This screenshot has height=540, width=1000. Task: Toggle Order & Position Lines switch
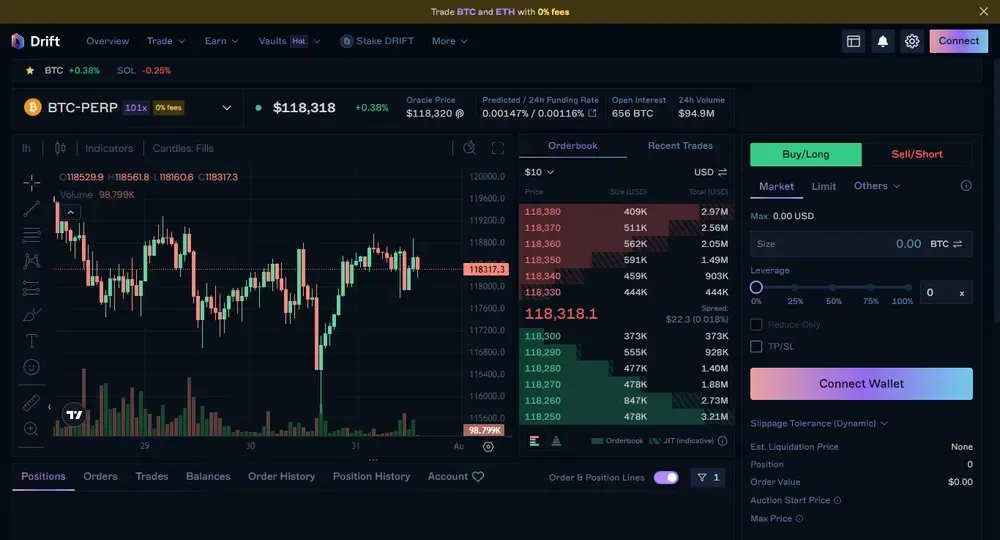(x=666, y=478)
